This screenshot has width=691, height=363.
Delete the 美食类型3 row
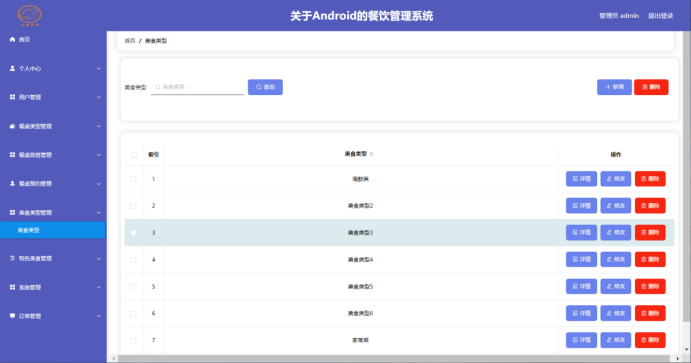click(x=650, y=233)
